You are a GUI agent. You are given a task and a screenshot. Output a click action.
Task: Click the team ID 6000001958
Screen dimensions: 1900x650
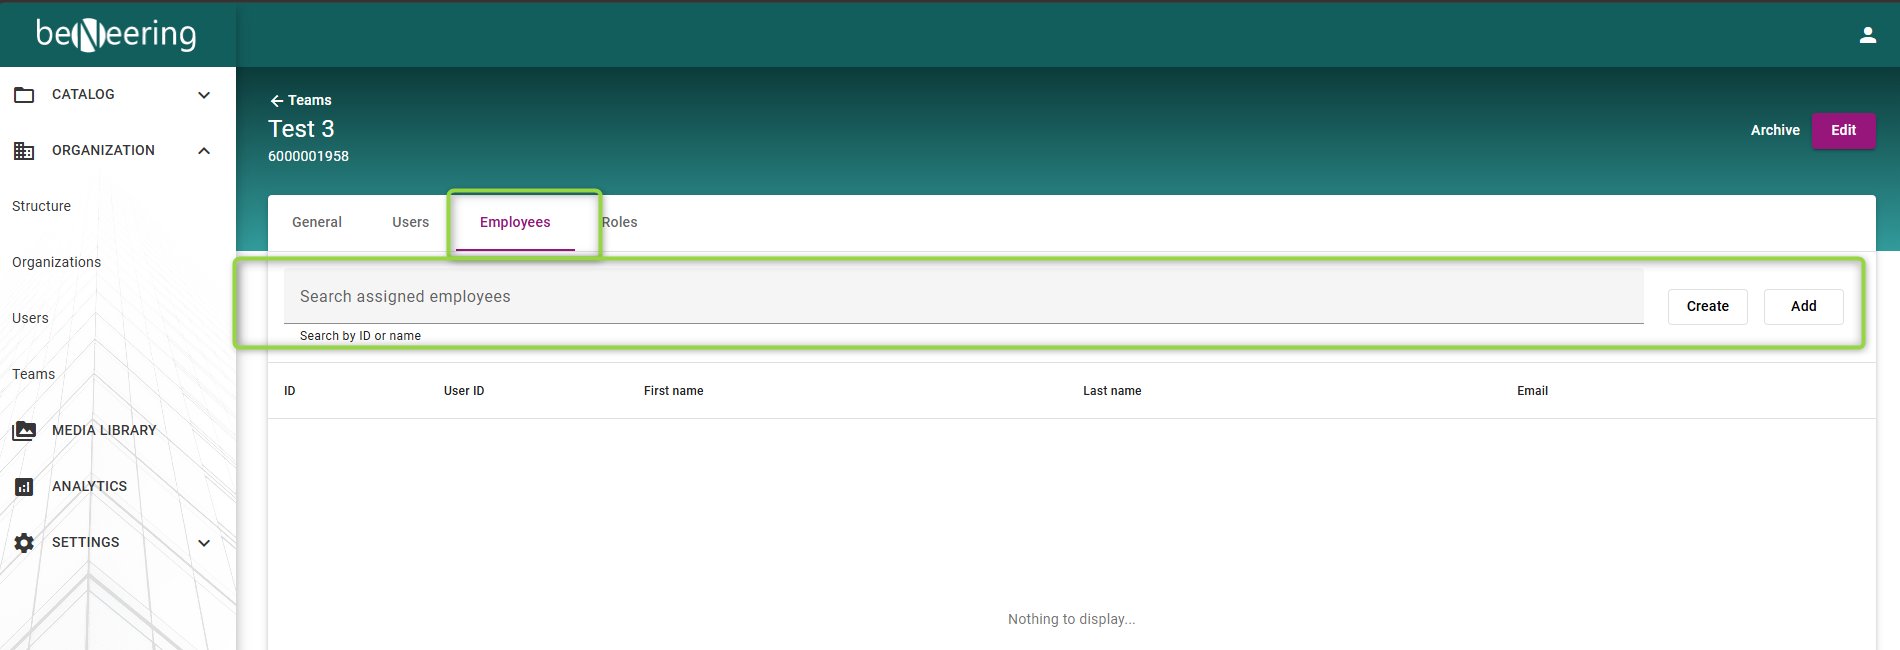click(308, 156)
